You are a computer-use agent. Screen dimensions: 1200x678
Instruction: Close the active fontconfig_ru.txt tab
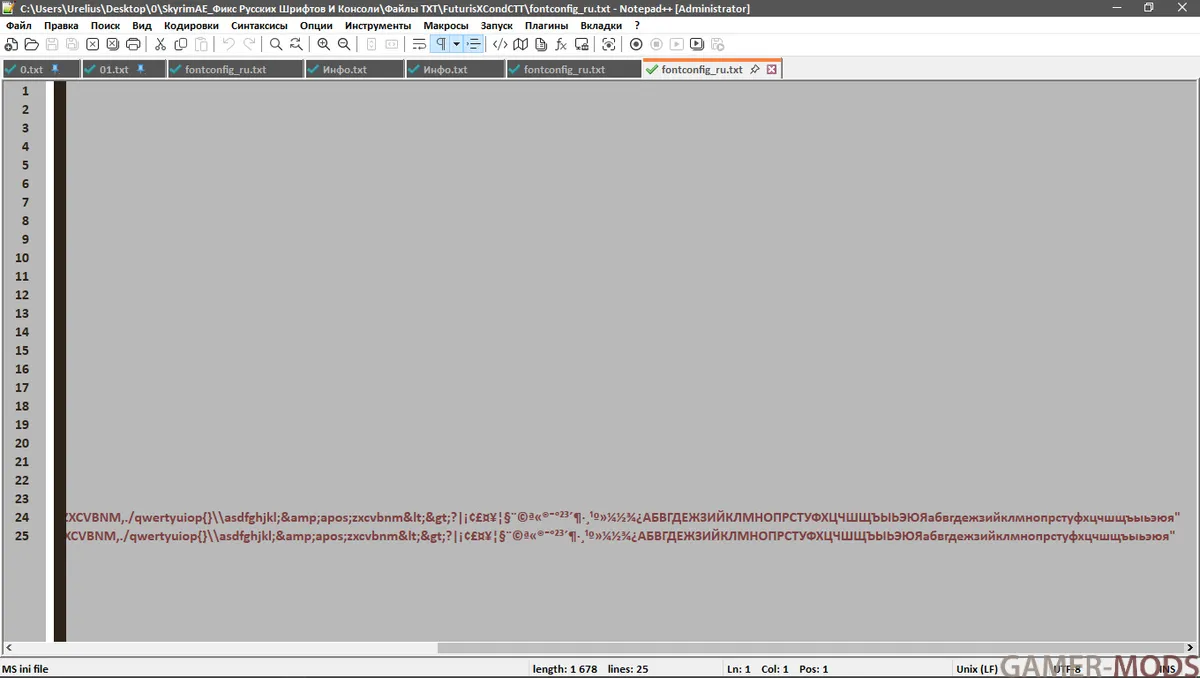click(771, 70)
